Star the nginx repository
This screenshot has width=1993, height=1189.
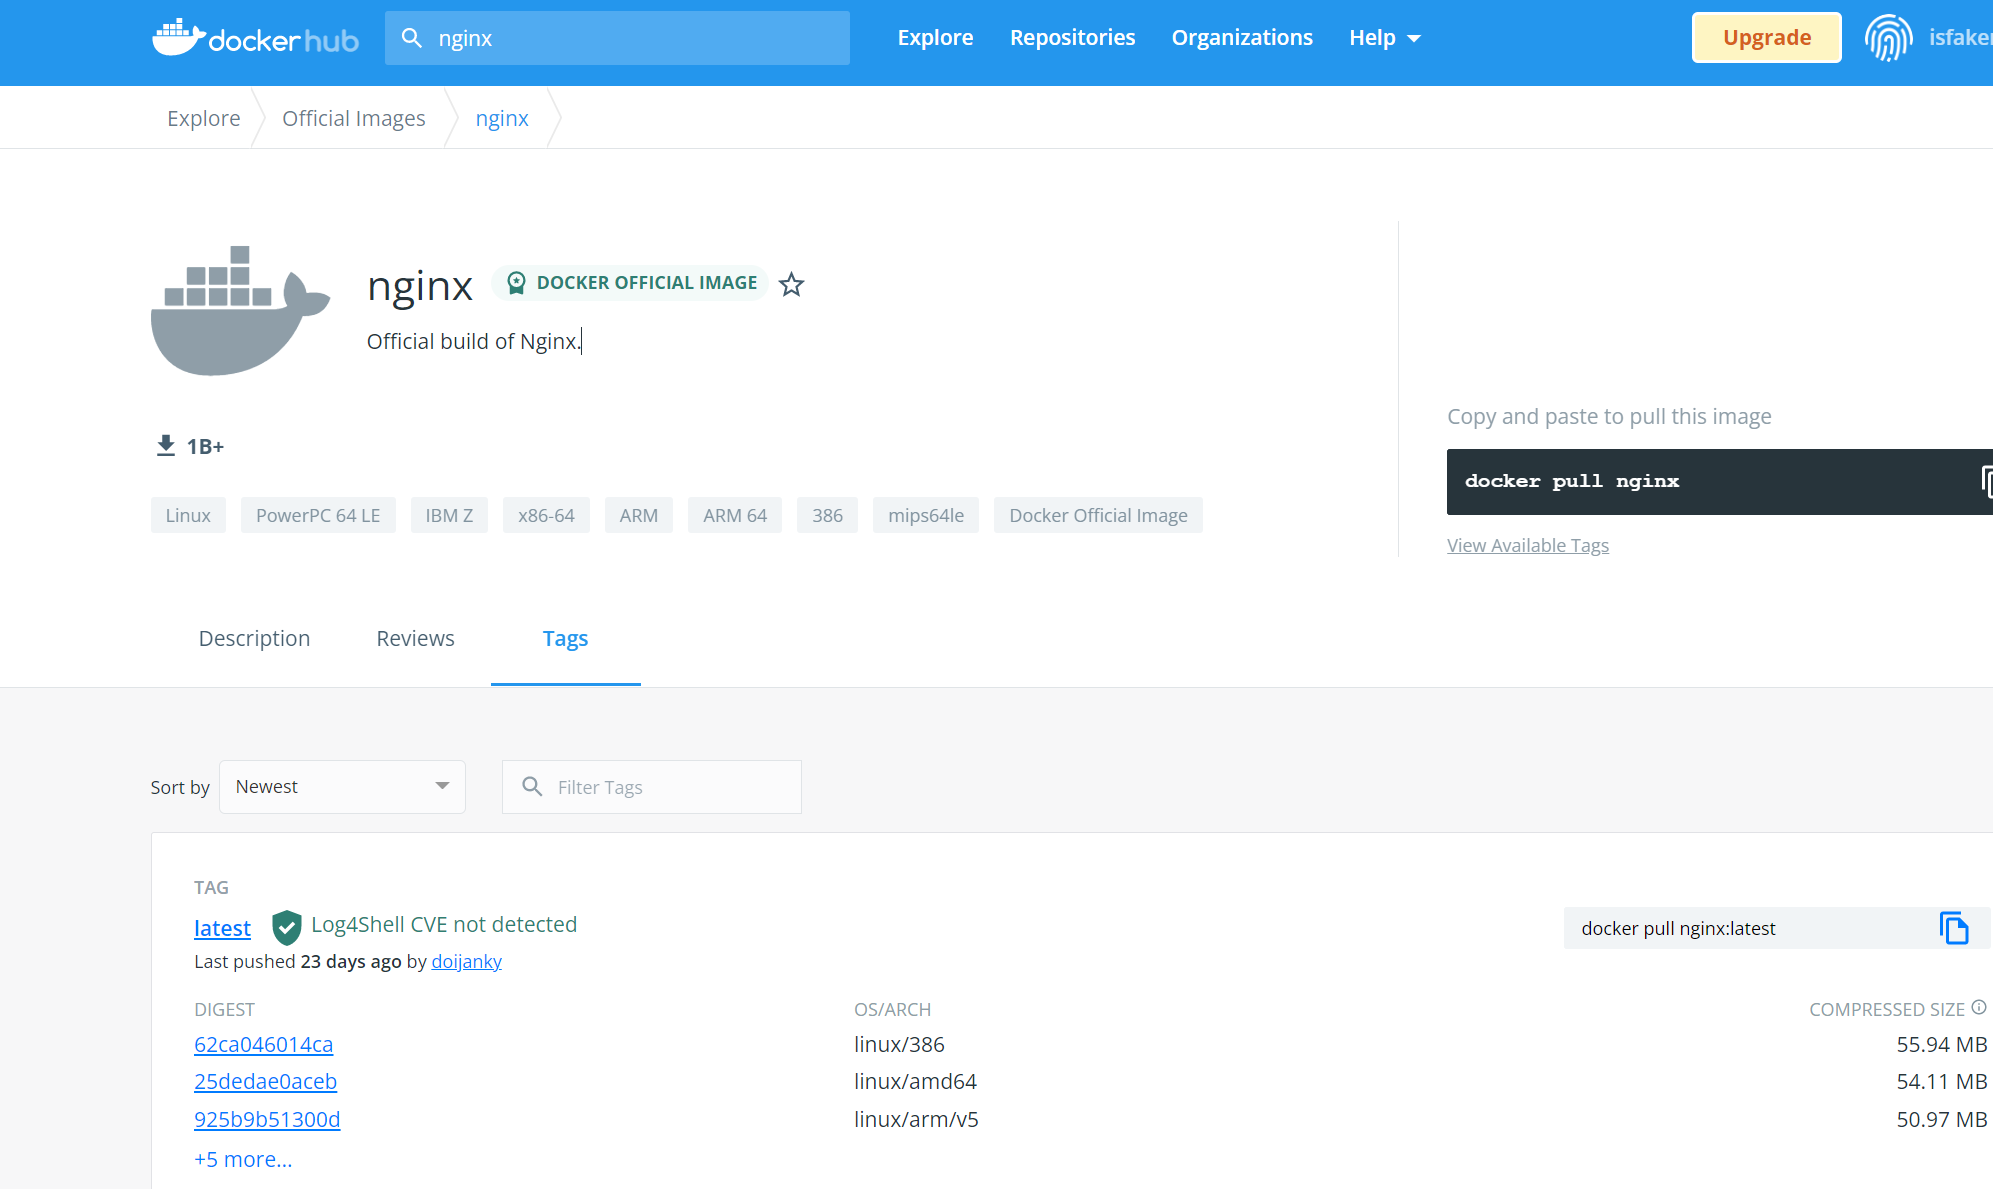click(x=791, y=285)
